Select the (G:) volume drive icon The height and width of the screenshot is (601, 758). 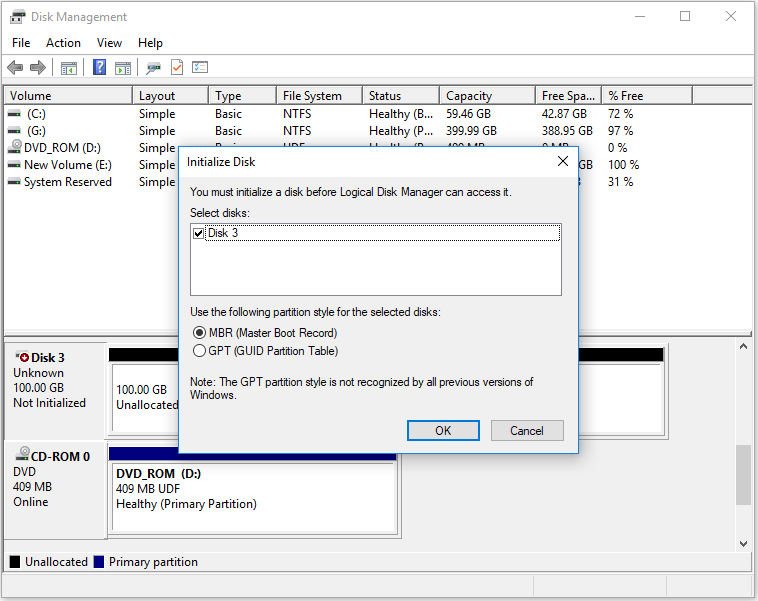(15, 131)
